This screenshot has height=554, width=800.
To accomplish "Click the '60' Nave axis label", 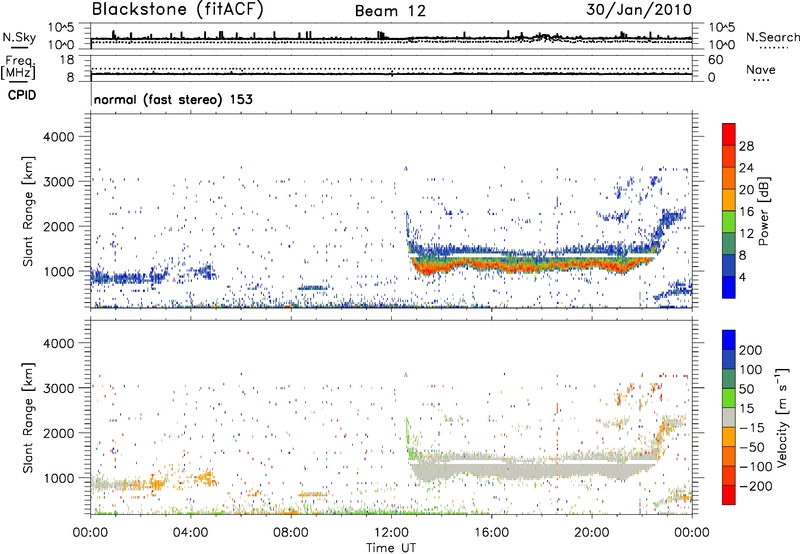I will [715, 60].
